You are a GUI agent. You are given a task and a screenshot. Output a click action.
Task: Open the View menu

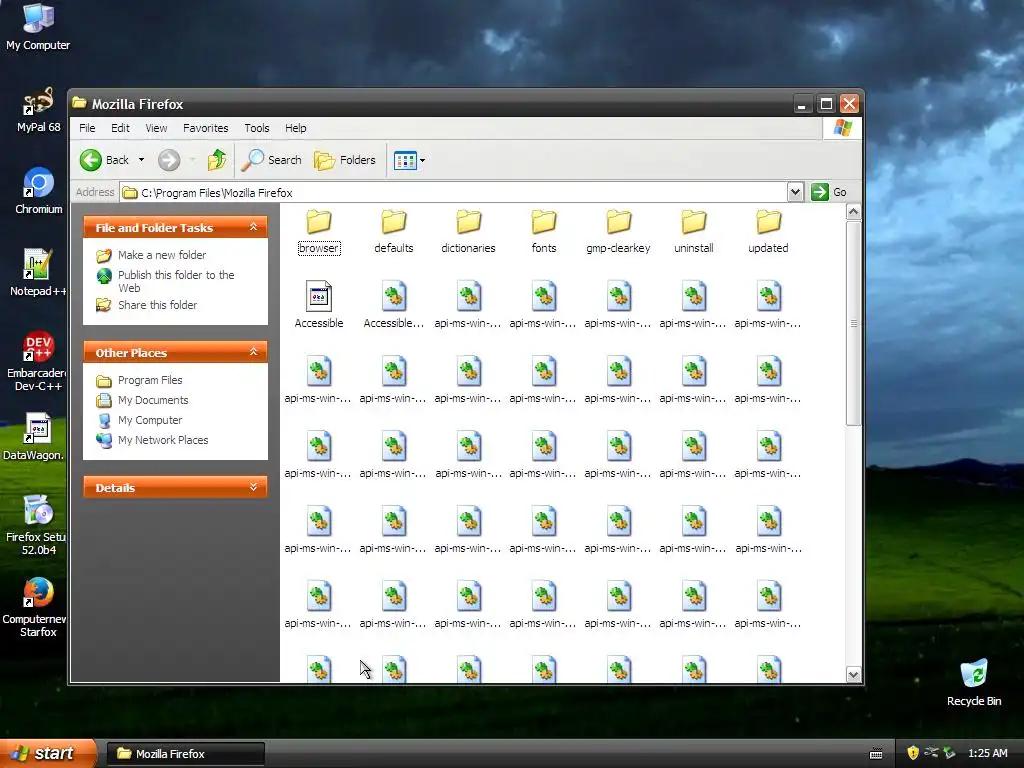pyautogui.click(x=156, y=128)
